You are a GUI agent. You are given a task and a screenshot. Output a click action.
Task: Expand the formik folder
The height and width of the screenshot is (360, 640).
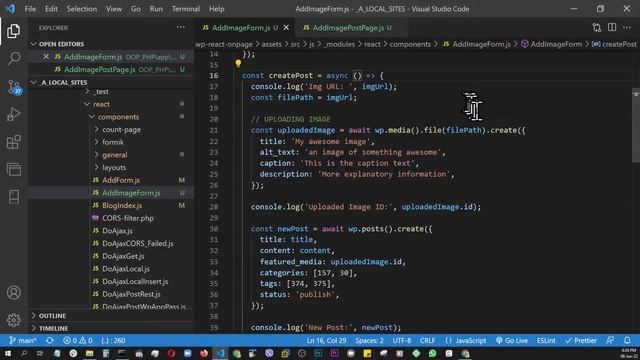[x=113, y=142]
